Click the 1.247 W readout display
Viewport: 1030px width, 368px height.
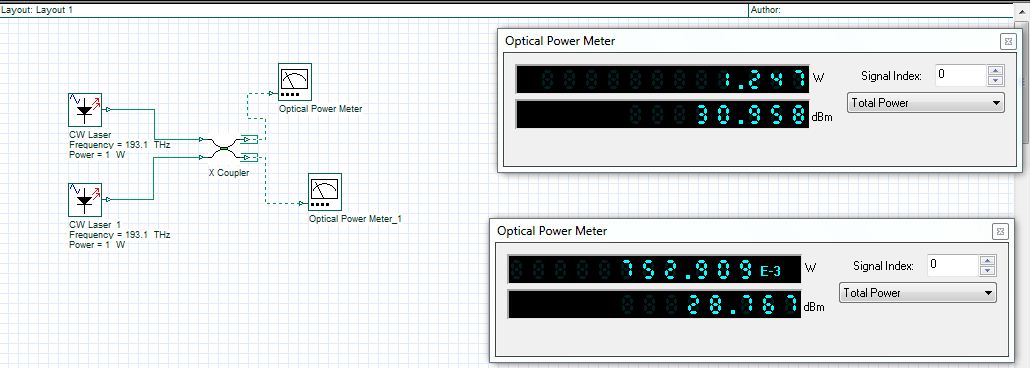pos(663,80)
